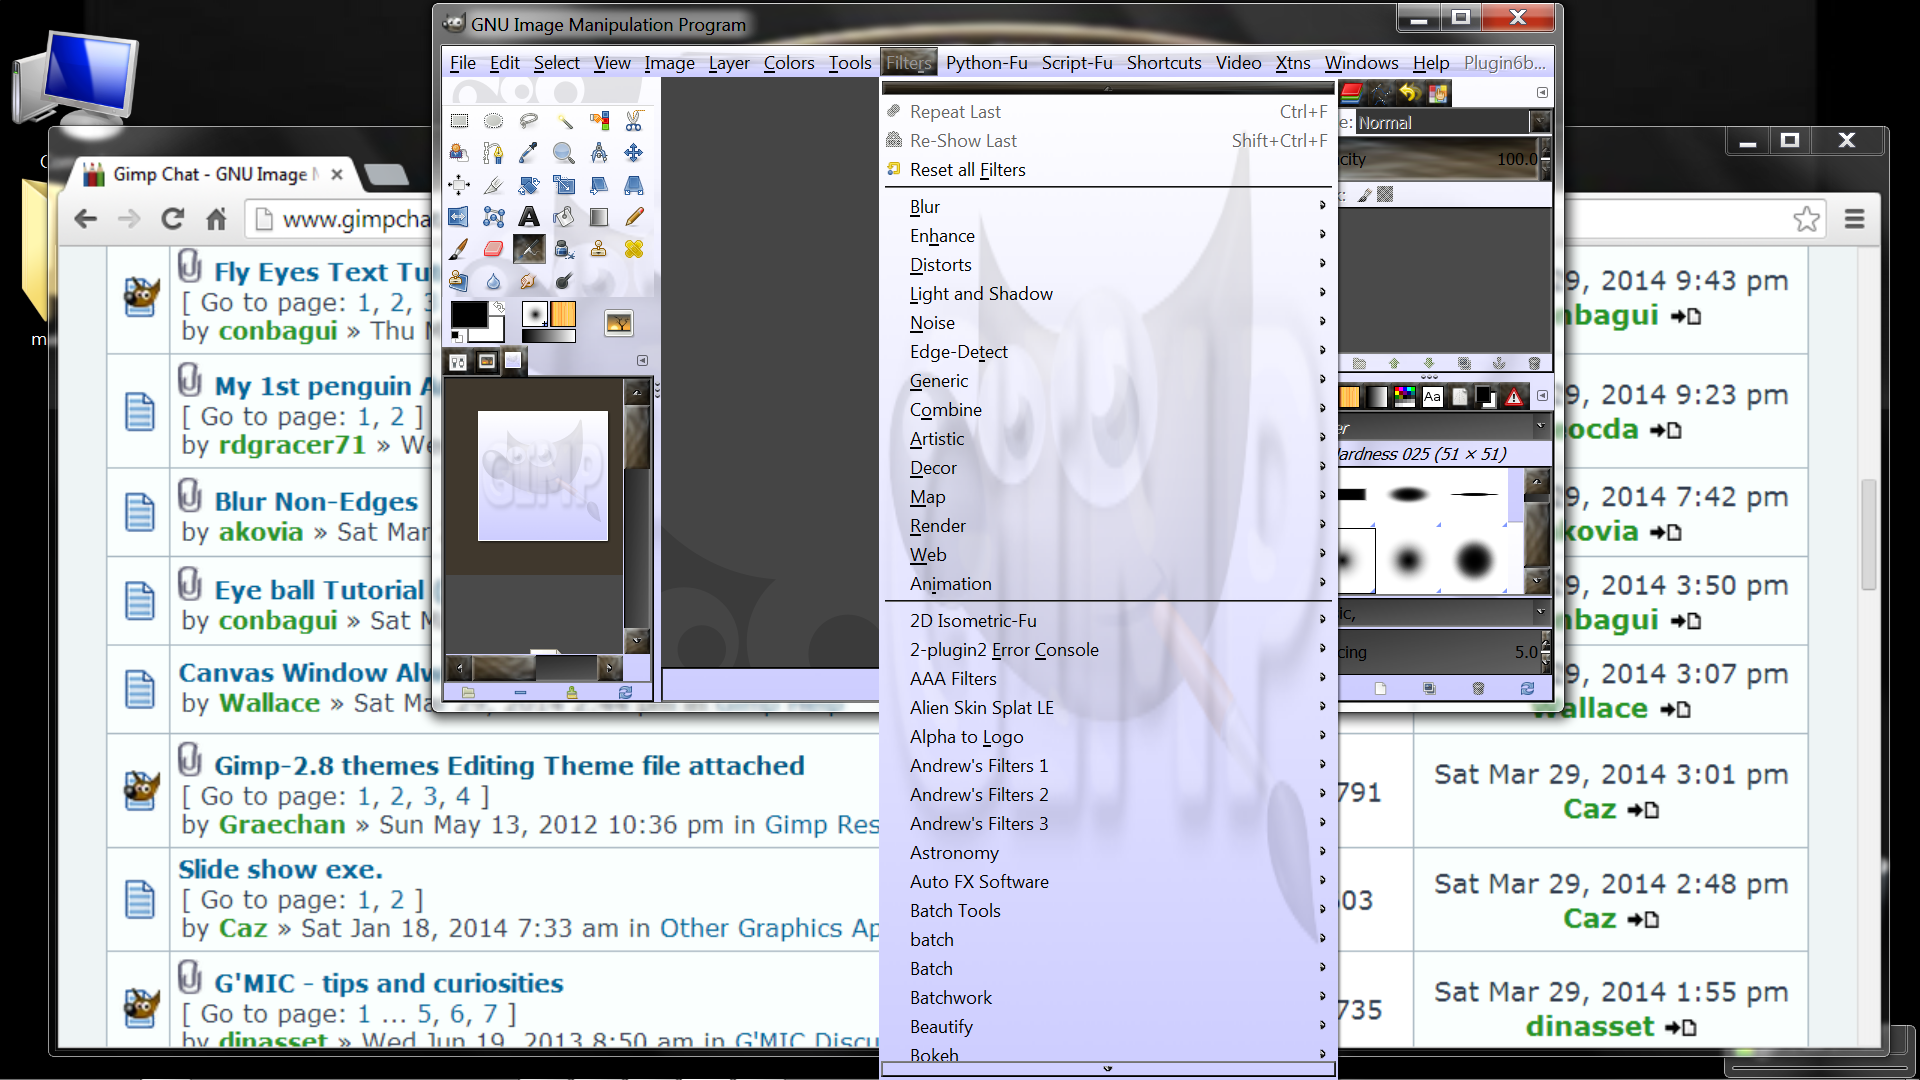Click the delete layer trash icon
Viewport: 1920px width, 1080px height.
pos(1534,363)
